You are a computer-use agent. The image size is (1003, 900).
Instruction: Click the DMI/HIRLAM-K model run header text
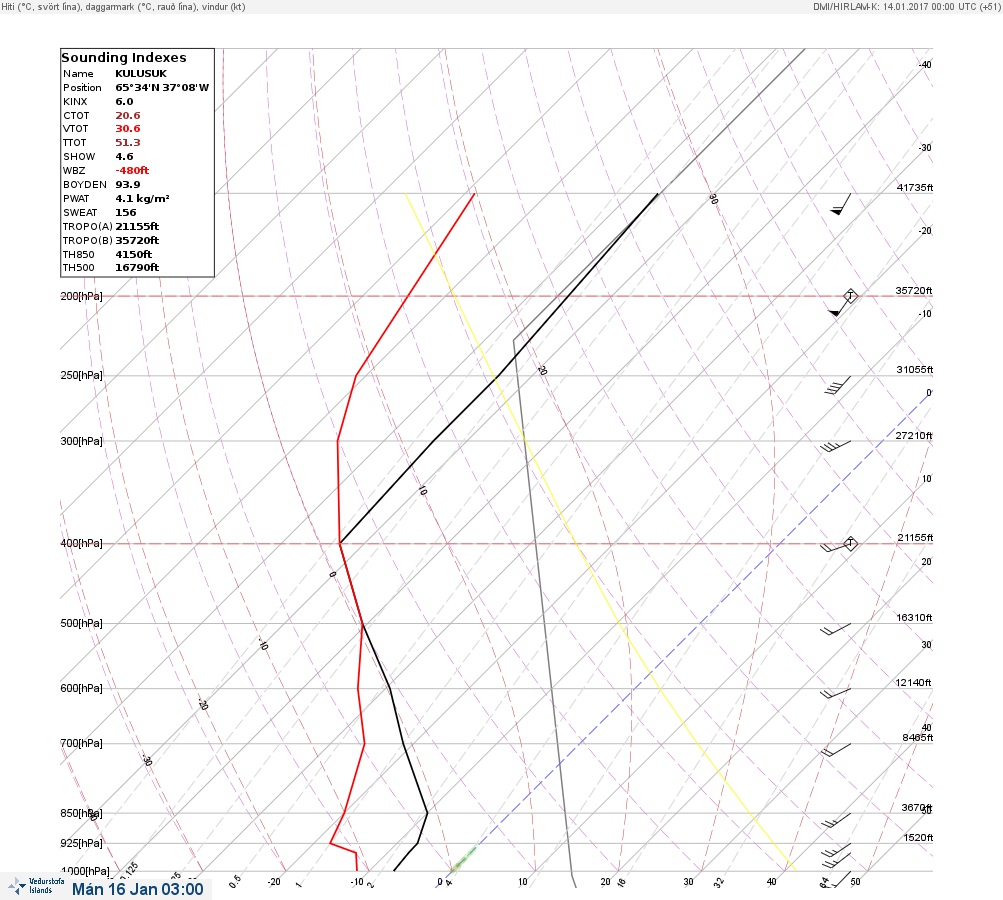(906, 6)
